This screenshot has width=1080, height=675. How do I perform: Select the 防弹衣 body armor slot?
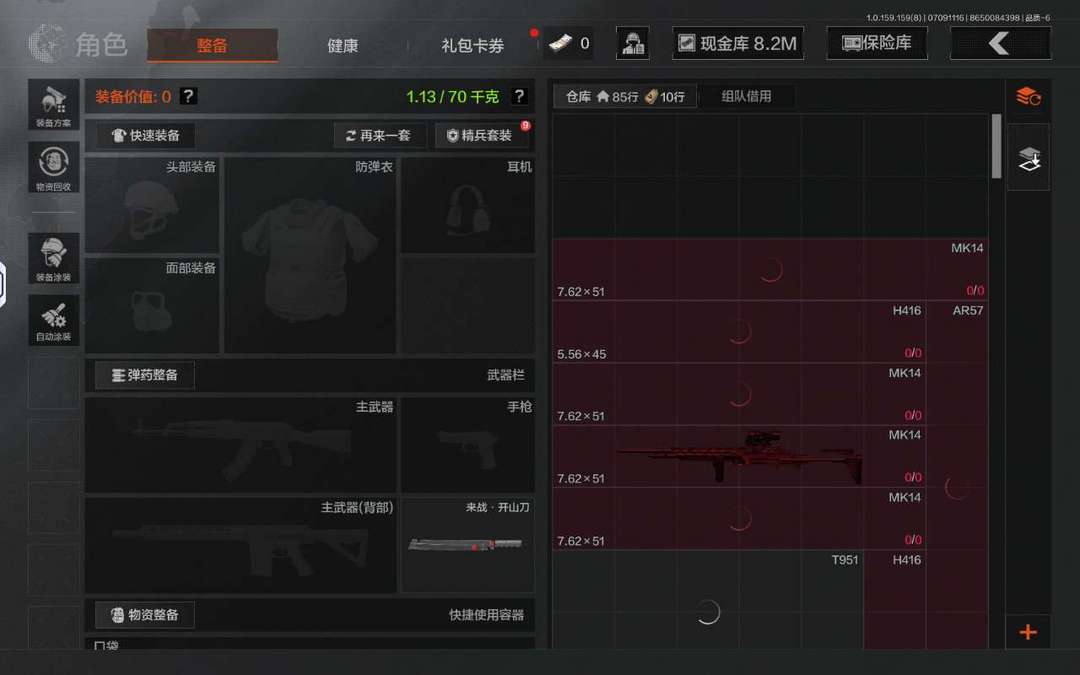click(310, 255)
